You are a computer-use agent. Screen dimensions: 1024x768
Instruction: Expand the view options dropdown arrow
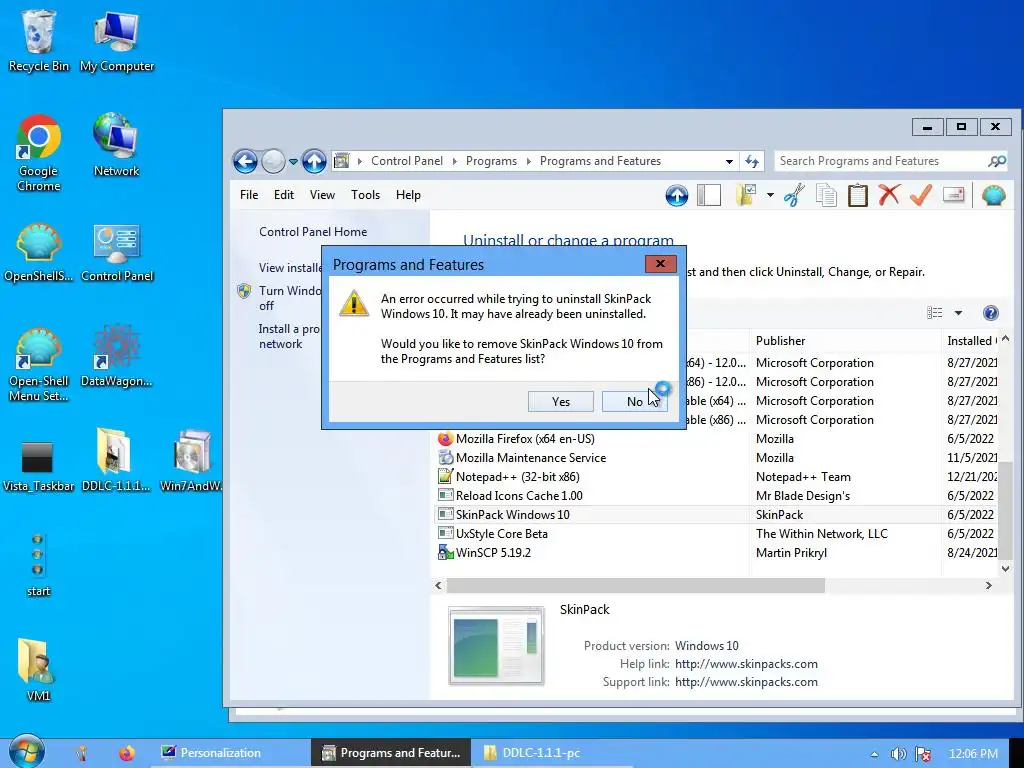[958, 313]
